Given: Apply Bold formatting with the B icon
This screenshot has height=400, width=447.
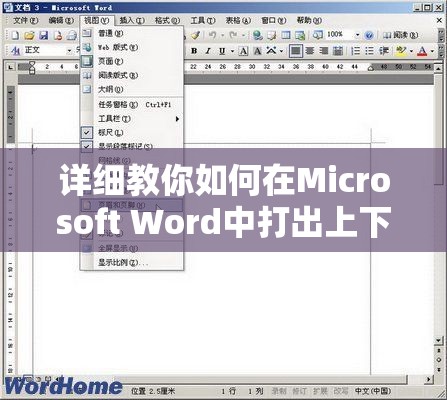Looking at the screenshot, I should pos(194,51).
